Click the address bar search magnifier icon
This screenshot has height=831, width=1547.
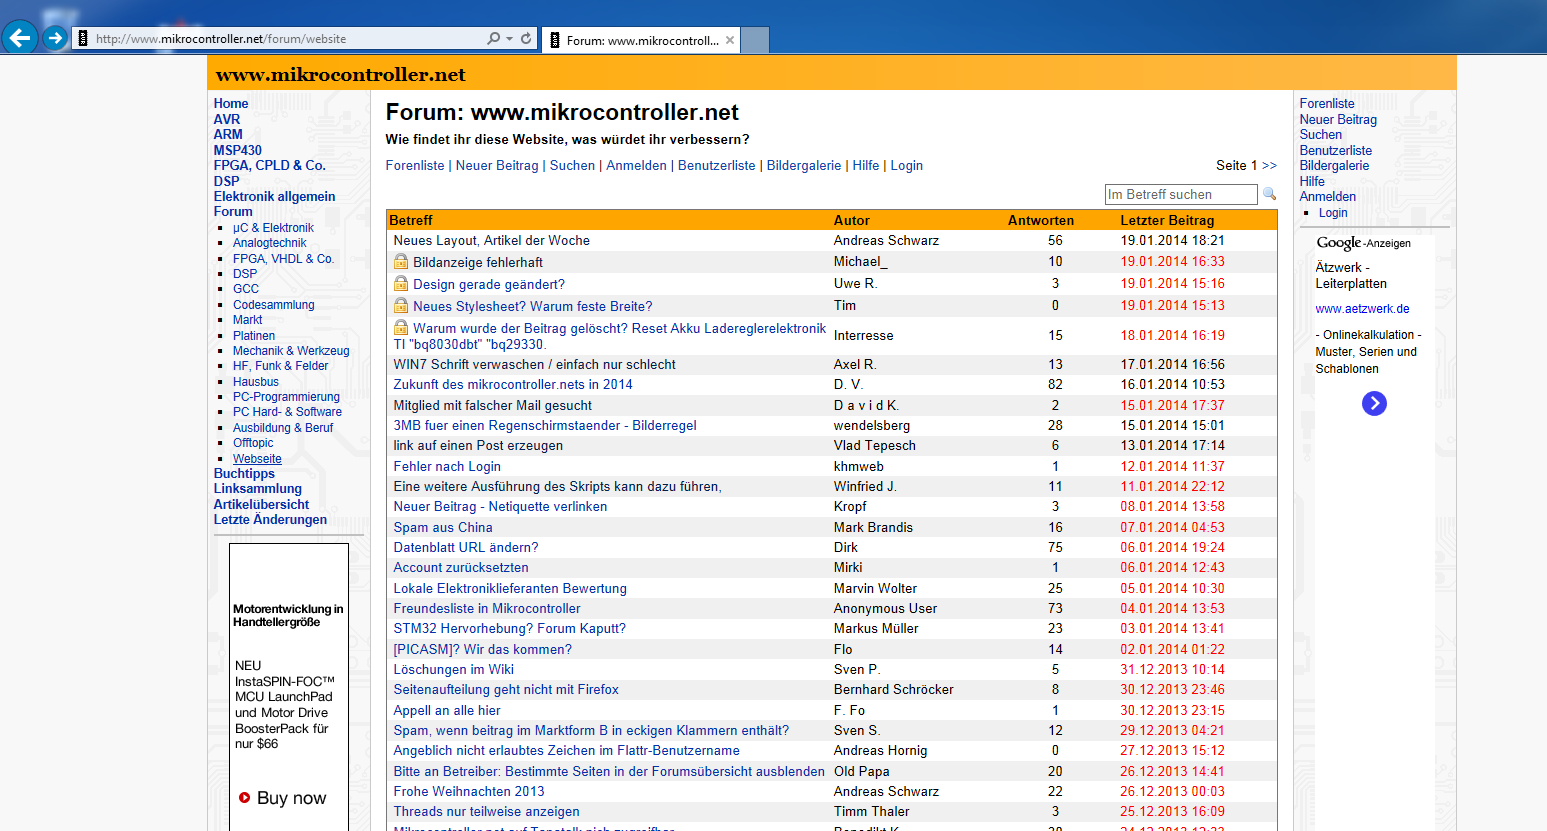[x=493, y=39]
